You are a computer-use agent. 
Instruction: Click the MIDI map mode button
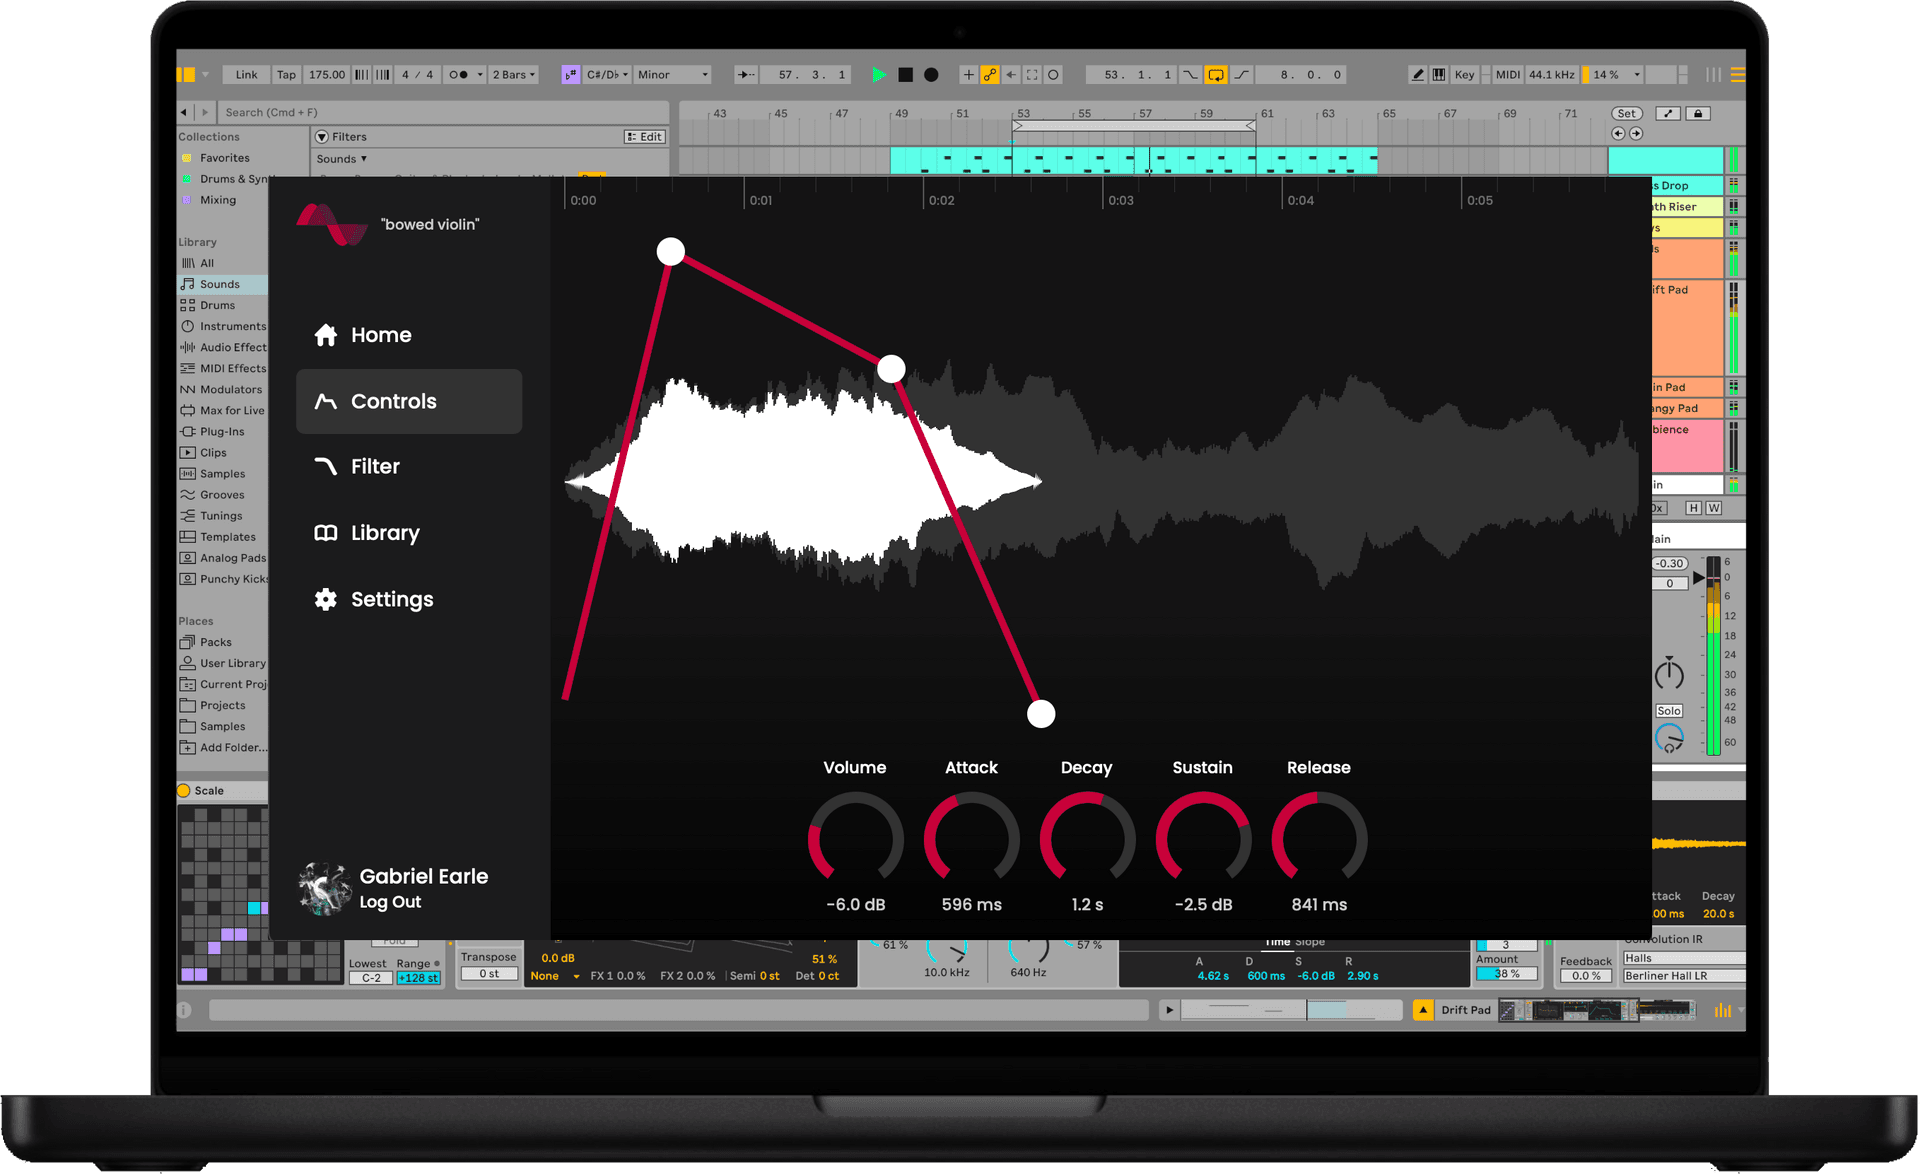point(1508,75)
